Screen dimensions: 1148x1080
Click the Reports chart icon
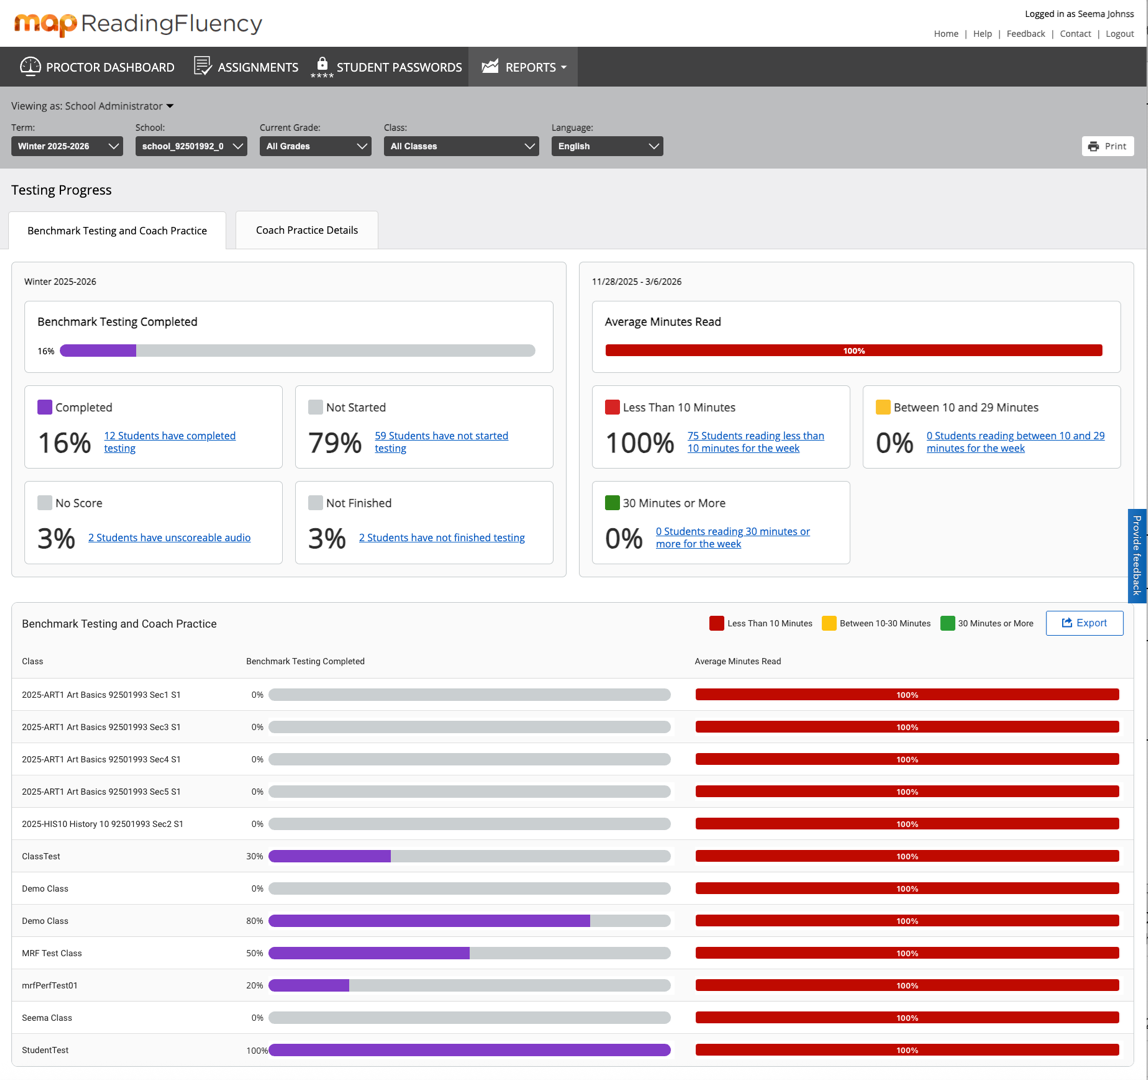[490, 67]
